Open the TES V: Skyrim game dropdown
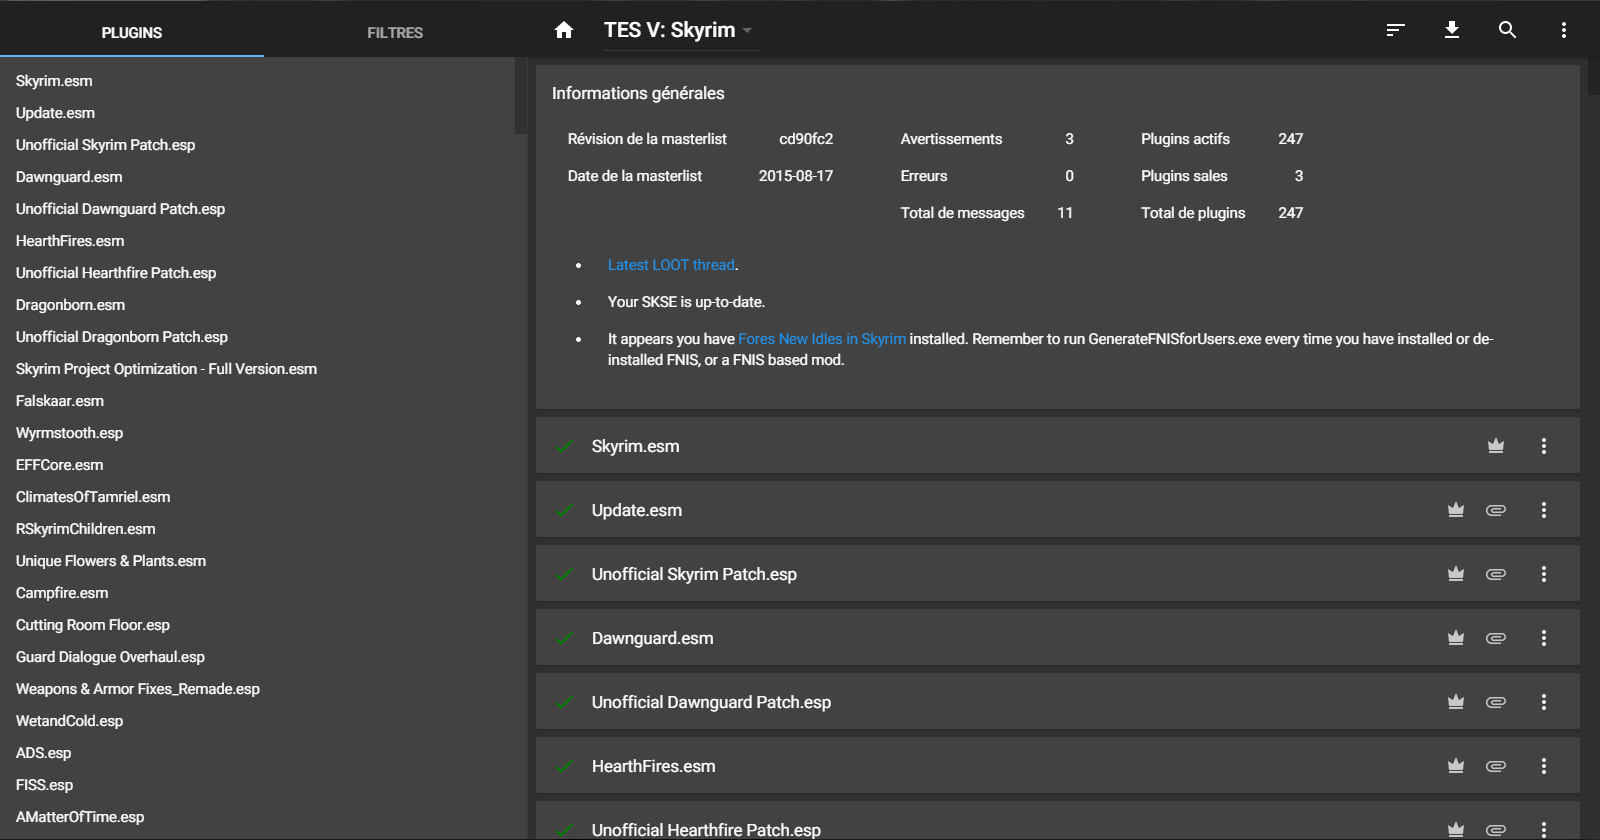The width and height of the screenshot is (1600, 840). tap(679, 30)
